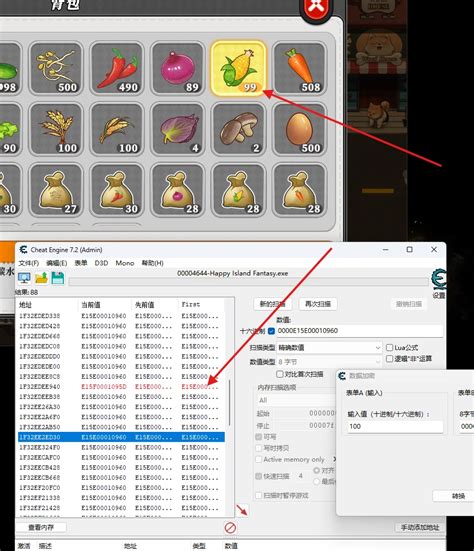Select the rice ear item in inventory
The height and width of the screenshot is (551, 474).
pyautogui.click(x=117, y=129)
